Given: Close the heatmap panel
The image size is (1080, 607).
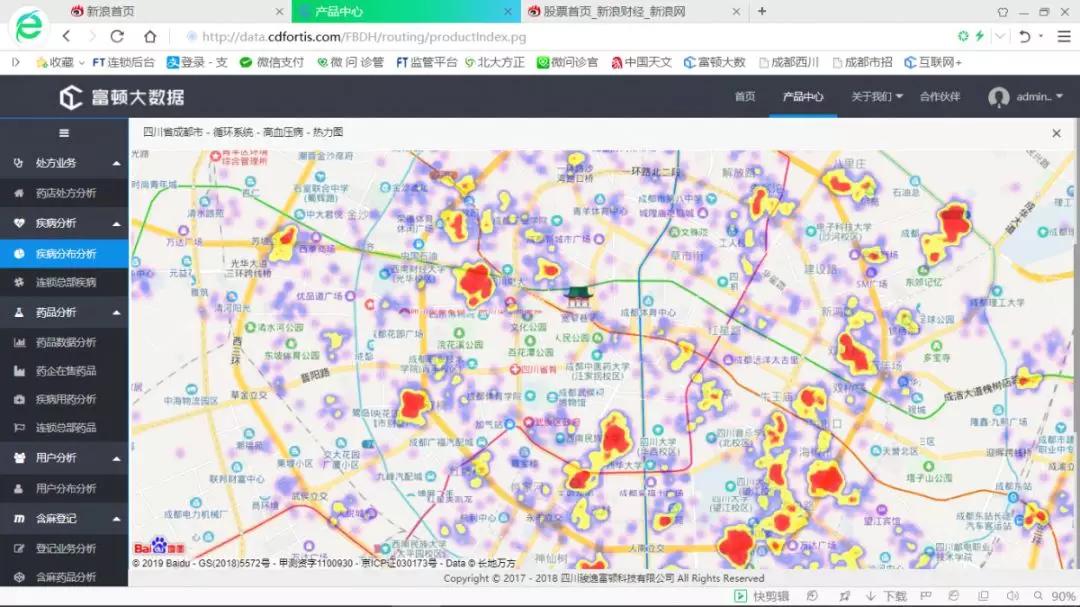Looking at the screenshot, I should coord(1056,133).
